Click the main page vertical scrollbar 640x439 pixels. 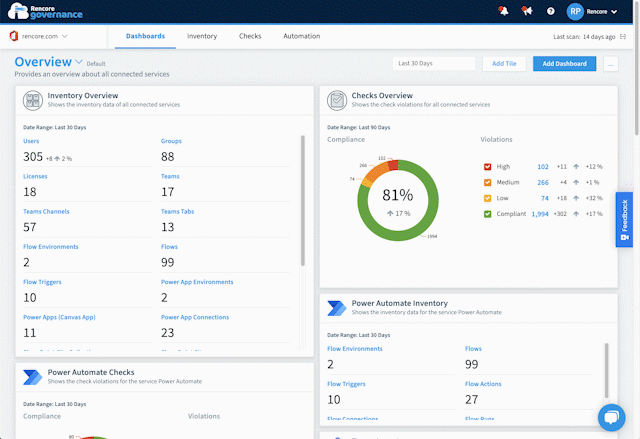pyautogui.click(x=637, y=67)
